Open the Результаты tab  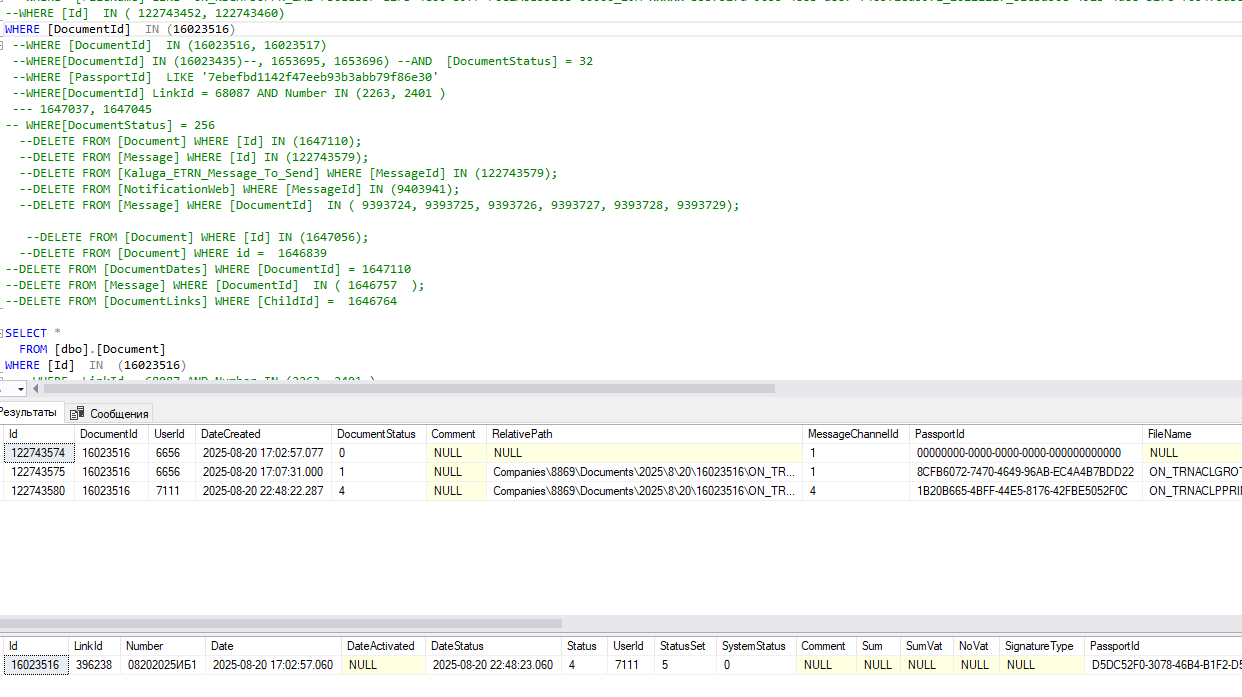pos(28,412)
